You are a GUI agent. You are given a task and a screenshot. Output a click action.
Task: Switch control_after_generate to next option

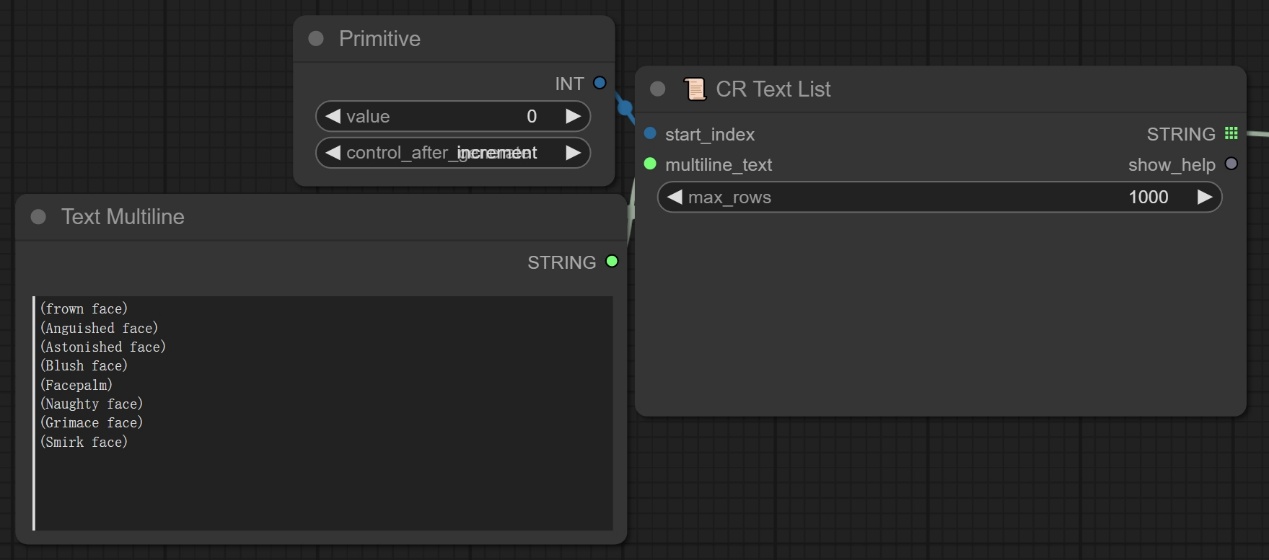coord(573,152)
